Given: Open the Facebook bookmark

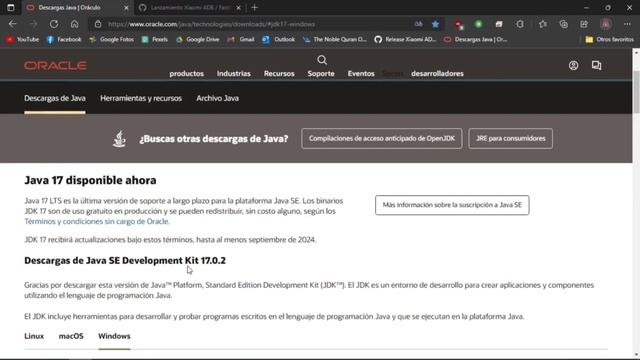Looking at the screenshot, I should (64, 40).
